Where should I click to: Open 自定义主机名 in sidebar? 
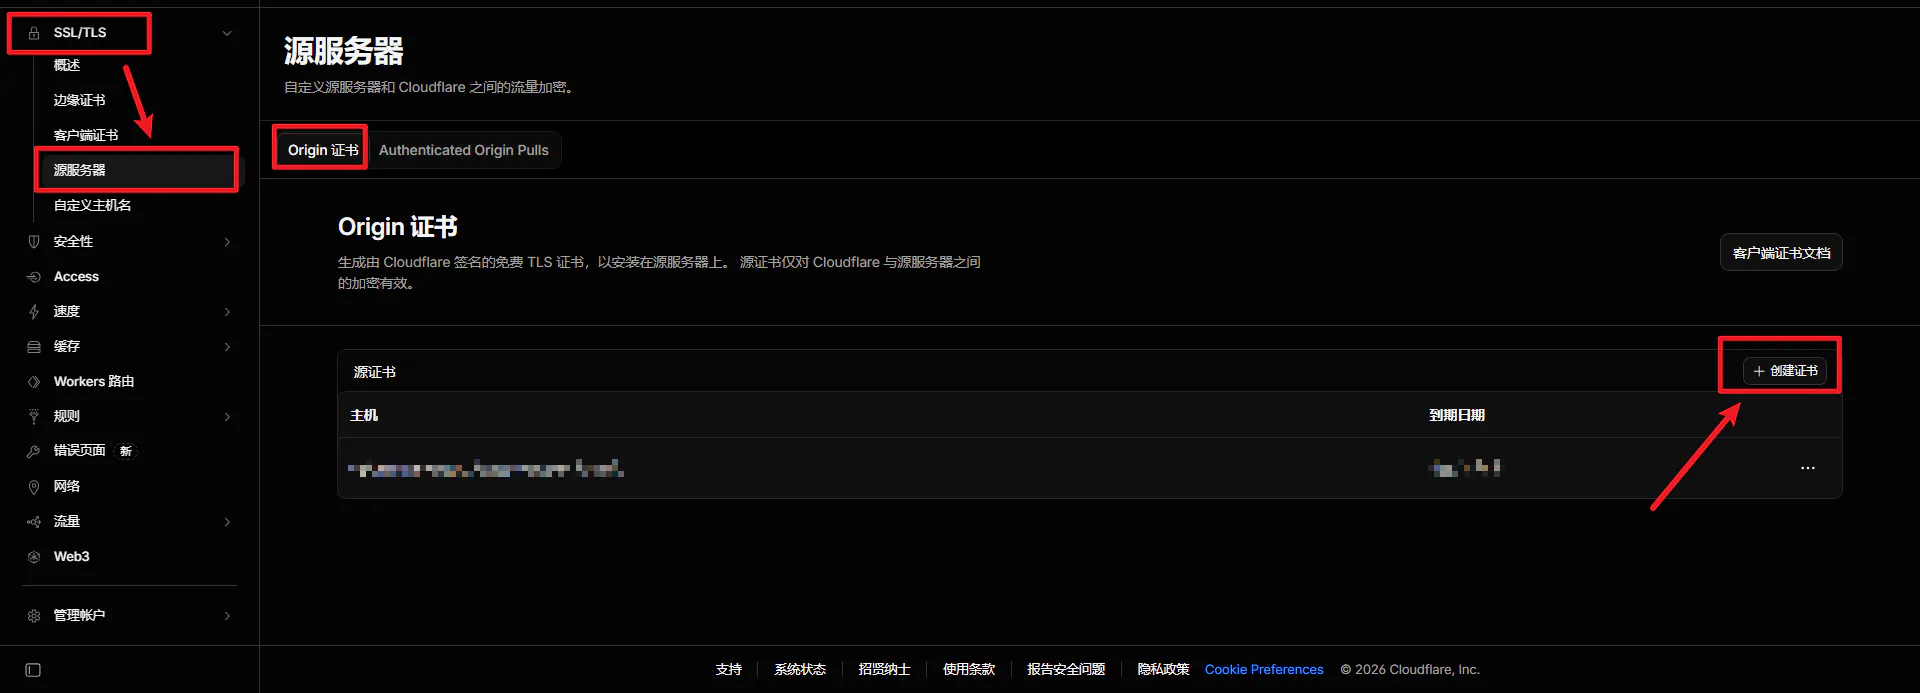tap(92, 205)
